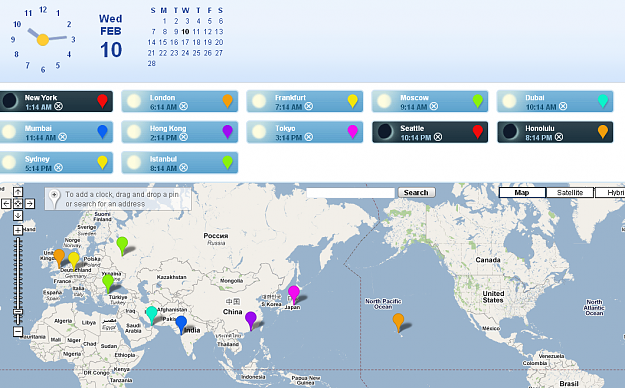Switch to Satellite view
The width and height of the screenshot is (625, 388).
click(x=570, y=193)
